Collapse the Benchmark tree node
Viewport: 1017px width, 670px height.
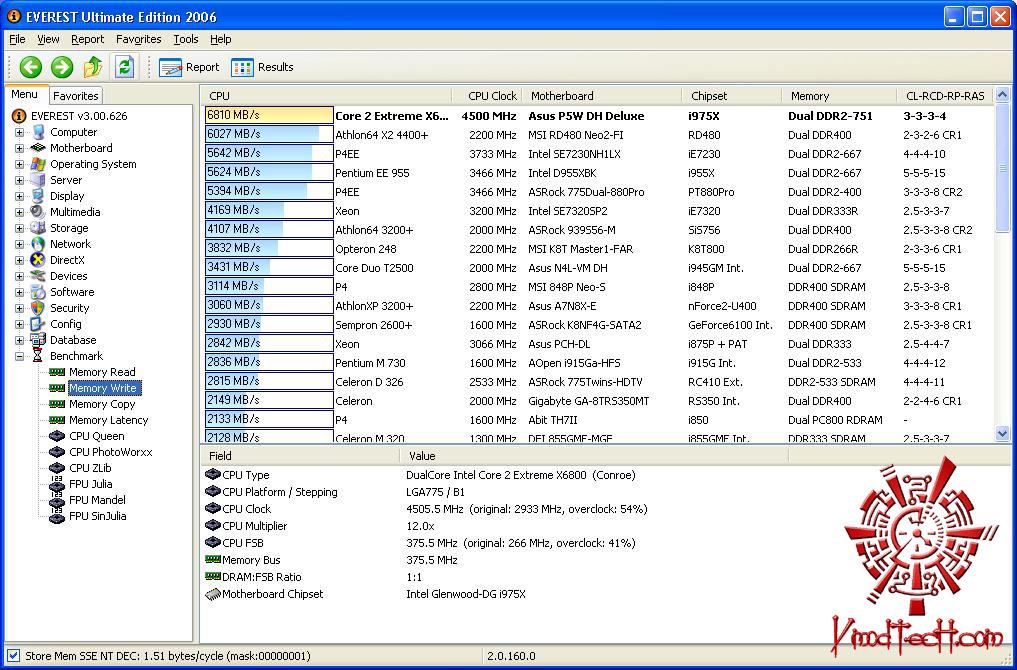pyautogui.click(x=19, y=356)
